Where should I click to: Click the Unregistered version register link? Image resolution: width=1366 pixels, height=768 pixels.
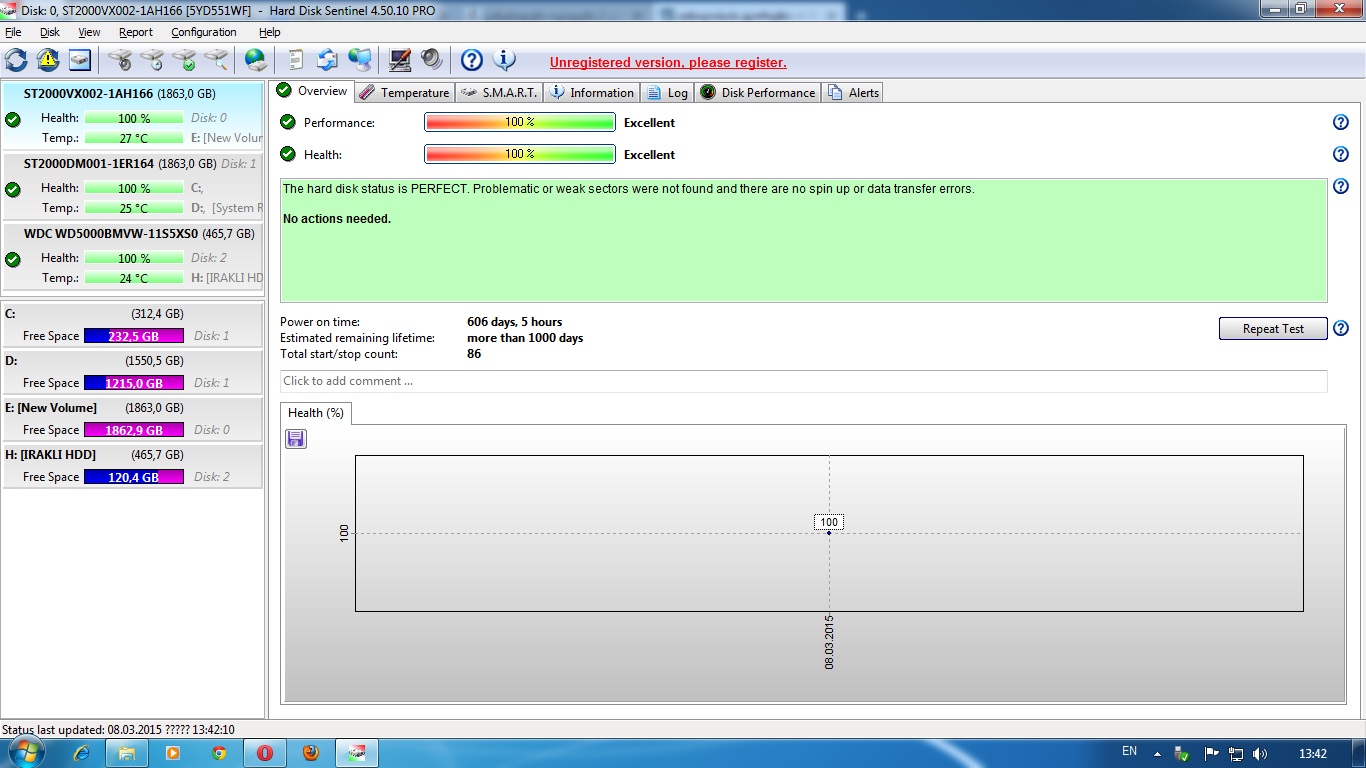tap(668, 62)
